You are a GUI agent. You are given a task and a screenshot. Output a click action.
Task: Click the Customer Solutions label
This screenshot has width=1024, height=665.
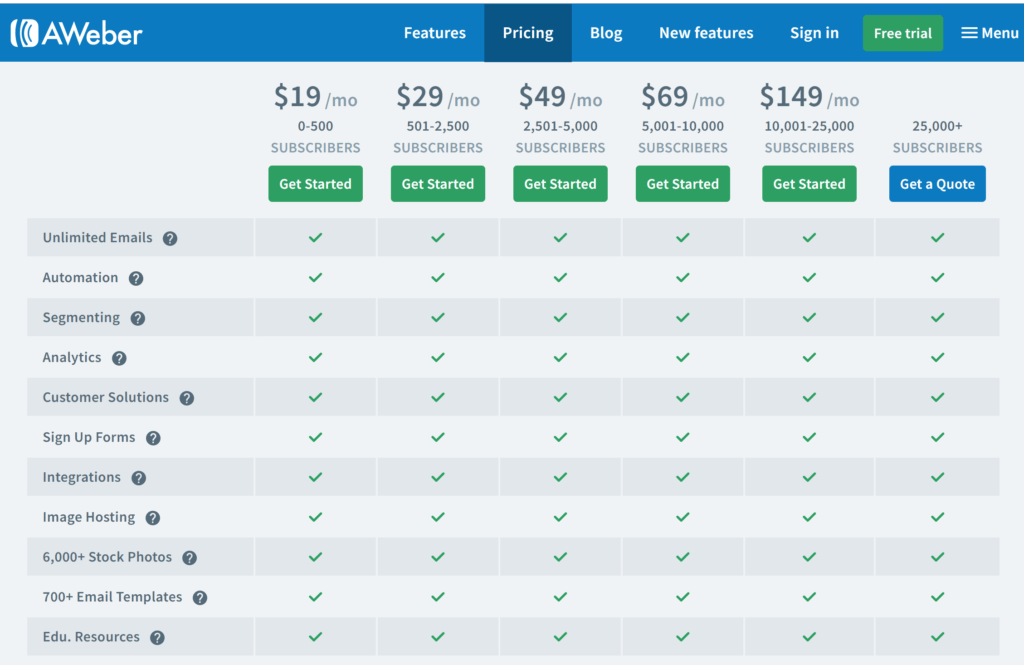tap(106, 397)
